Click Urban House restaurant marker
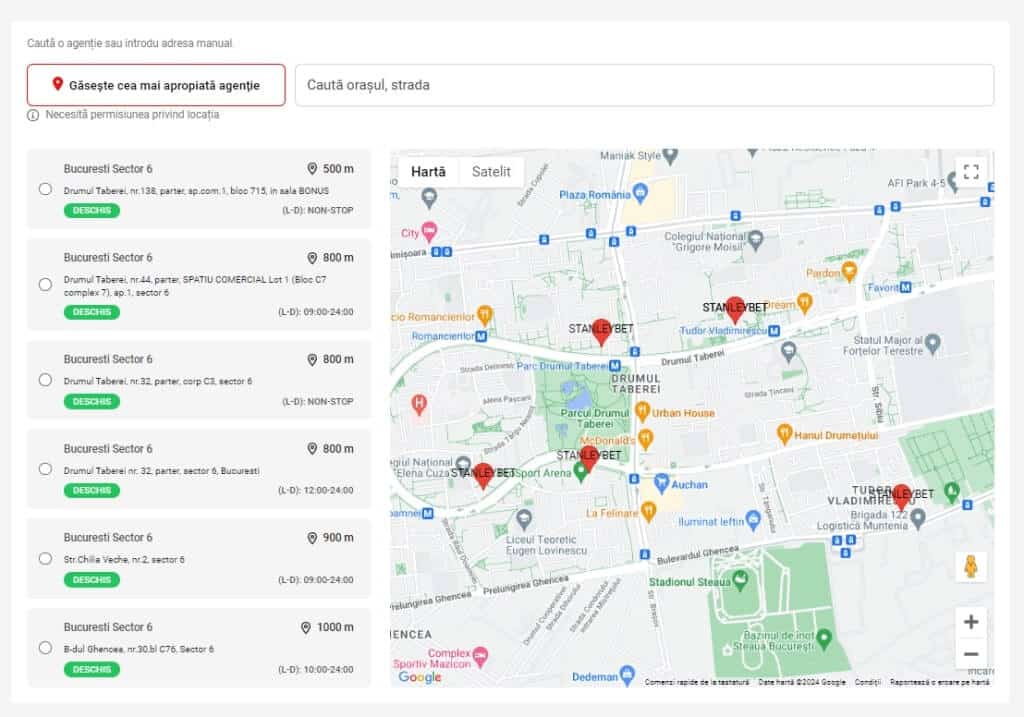This screenshot has height=717, width=1024. pyautogui.click(x=642, y=412)
